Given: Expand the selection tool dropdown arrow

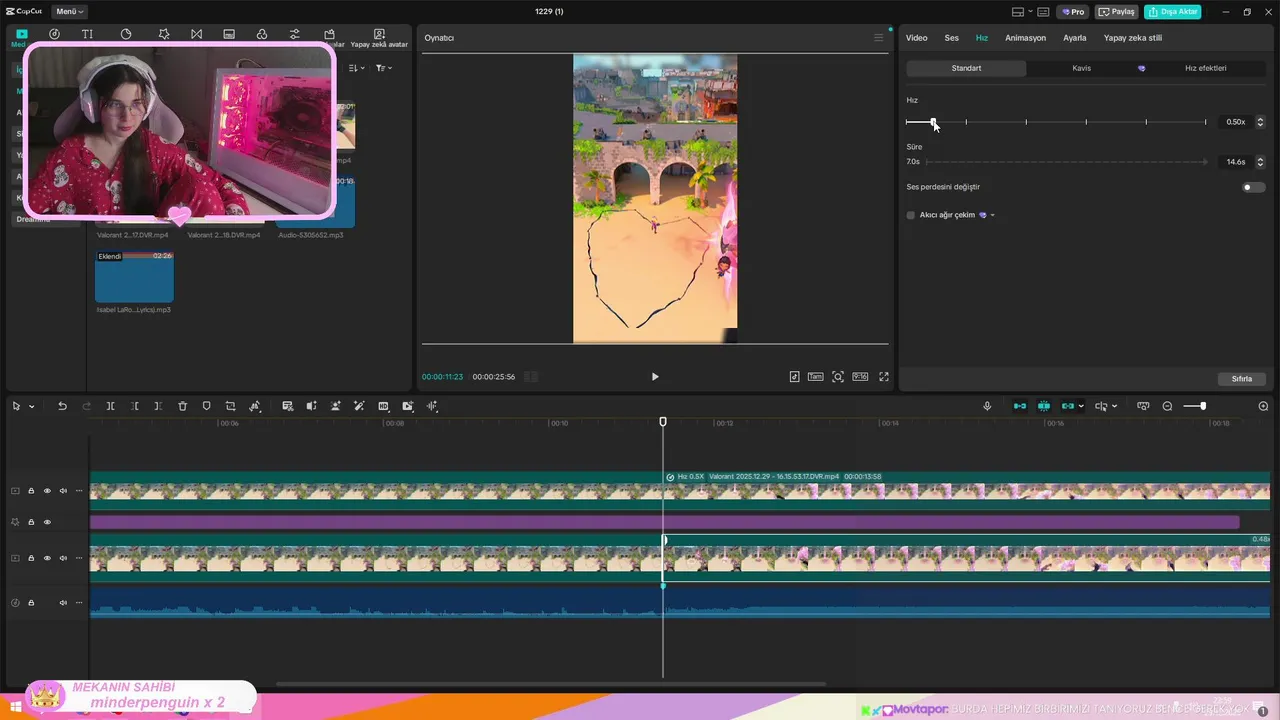Looking at the screenshot, I should (32, 407).
